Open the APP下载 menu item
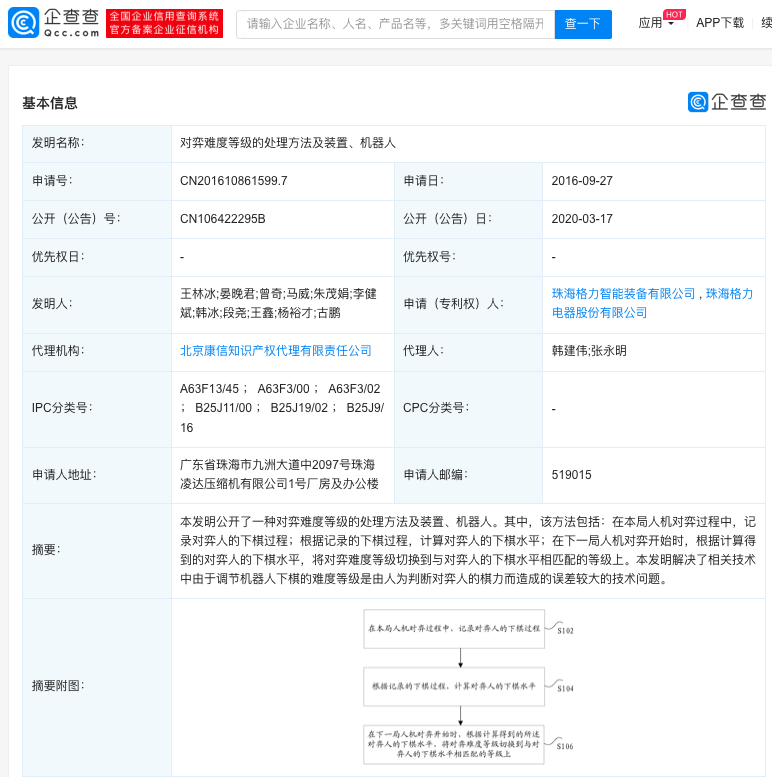The width and height of the screenshot is (772, 777). pos(719,23)
